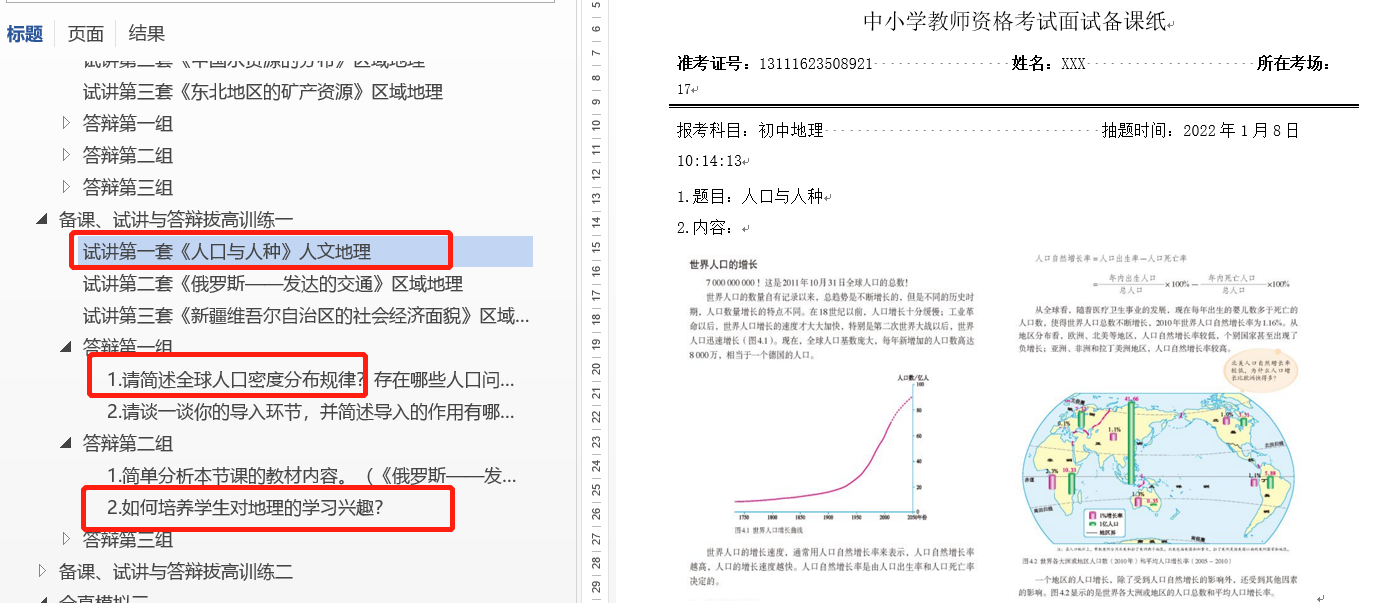
Task: Select heading 2.请谈一谈你的导入环节
Action: pos(310,412)
